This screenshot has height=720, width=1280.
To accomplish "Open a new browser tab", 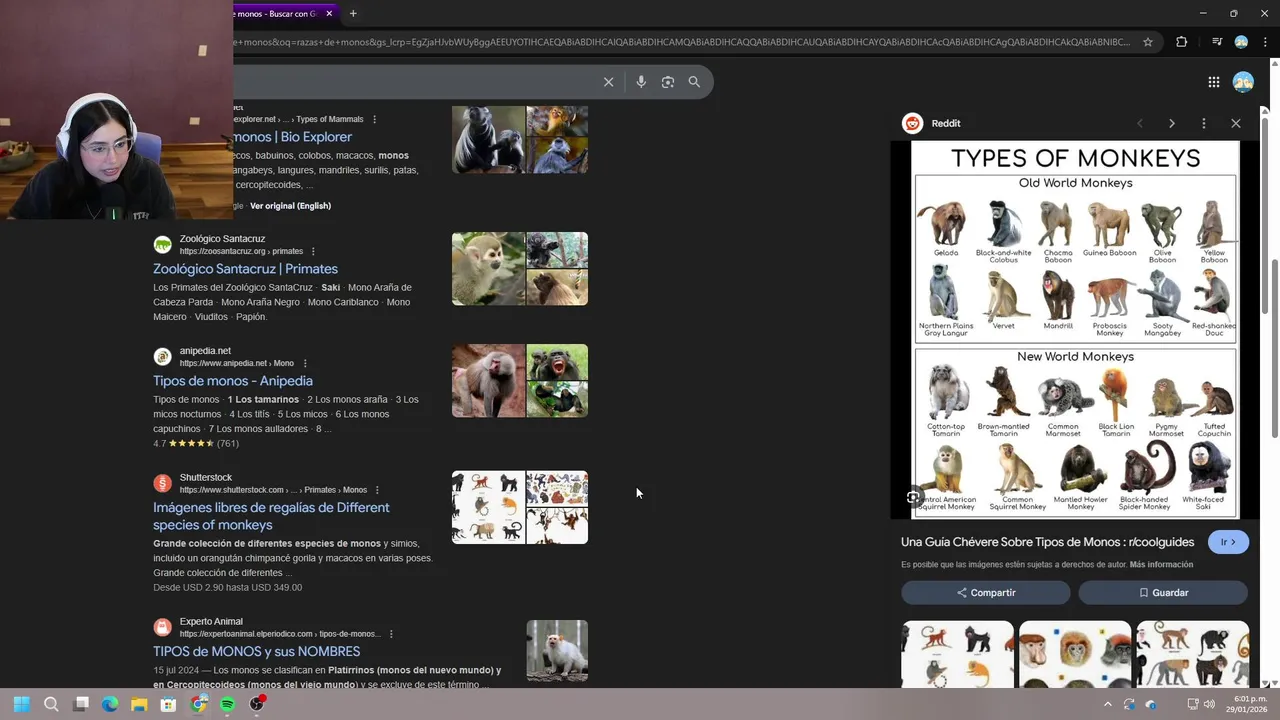I will pyautogui.click(x=353, y=13).
